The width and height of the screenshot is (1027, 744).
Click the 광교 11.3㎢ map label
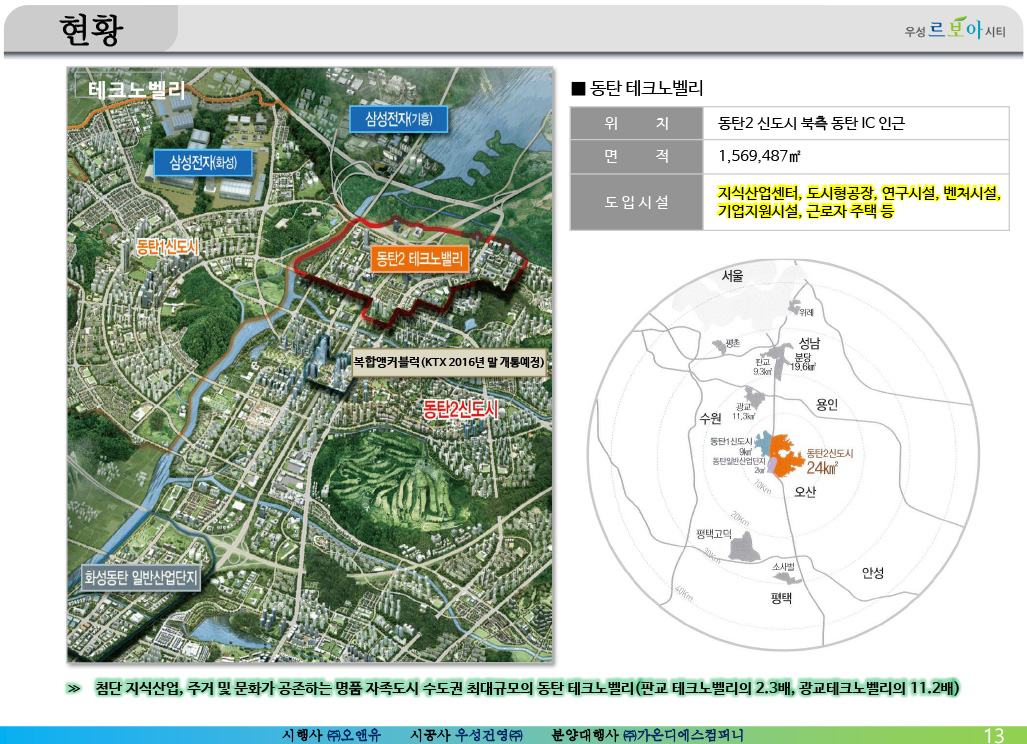coord(743,411)
